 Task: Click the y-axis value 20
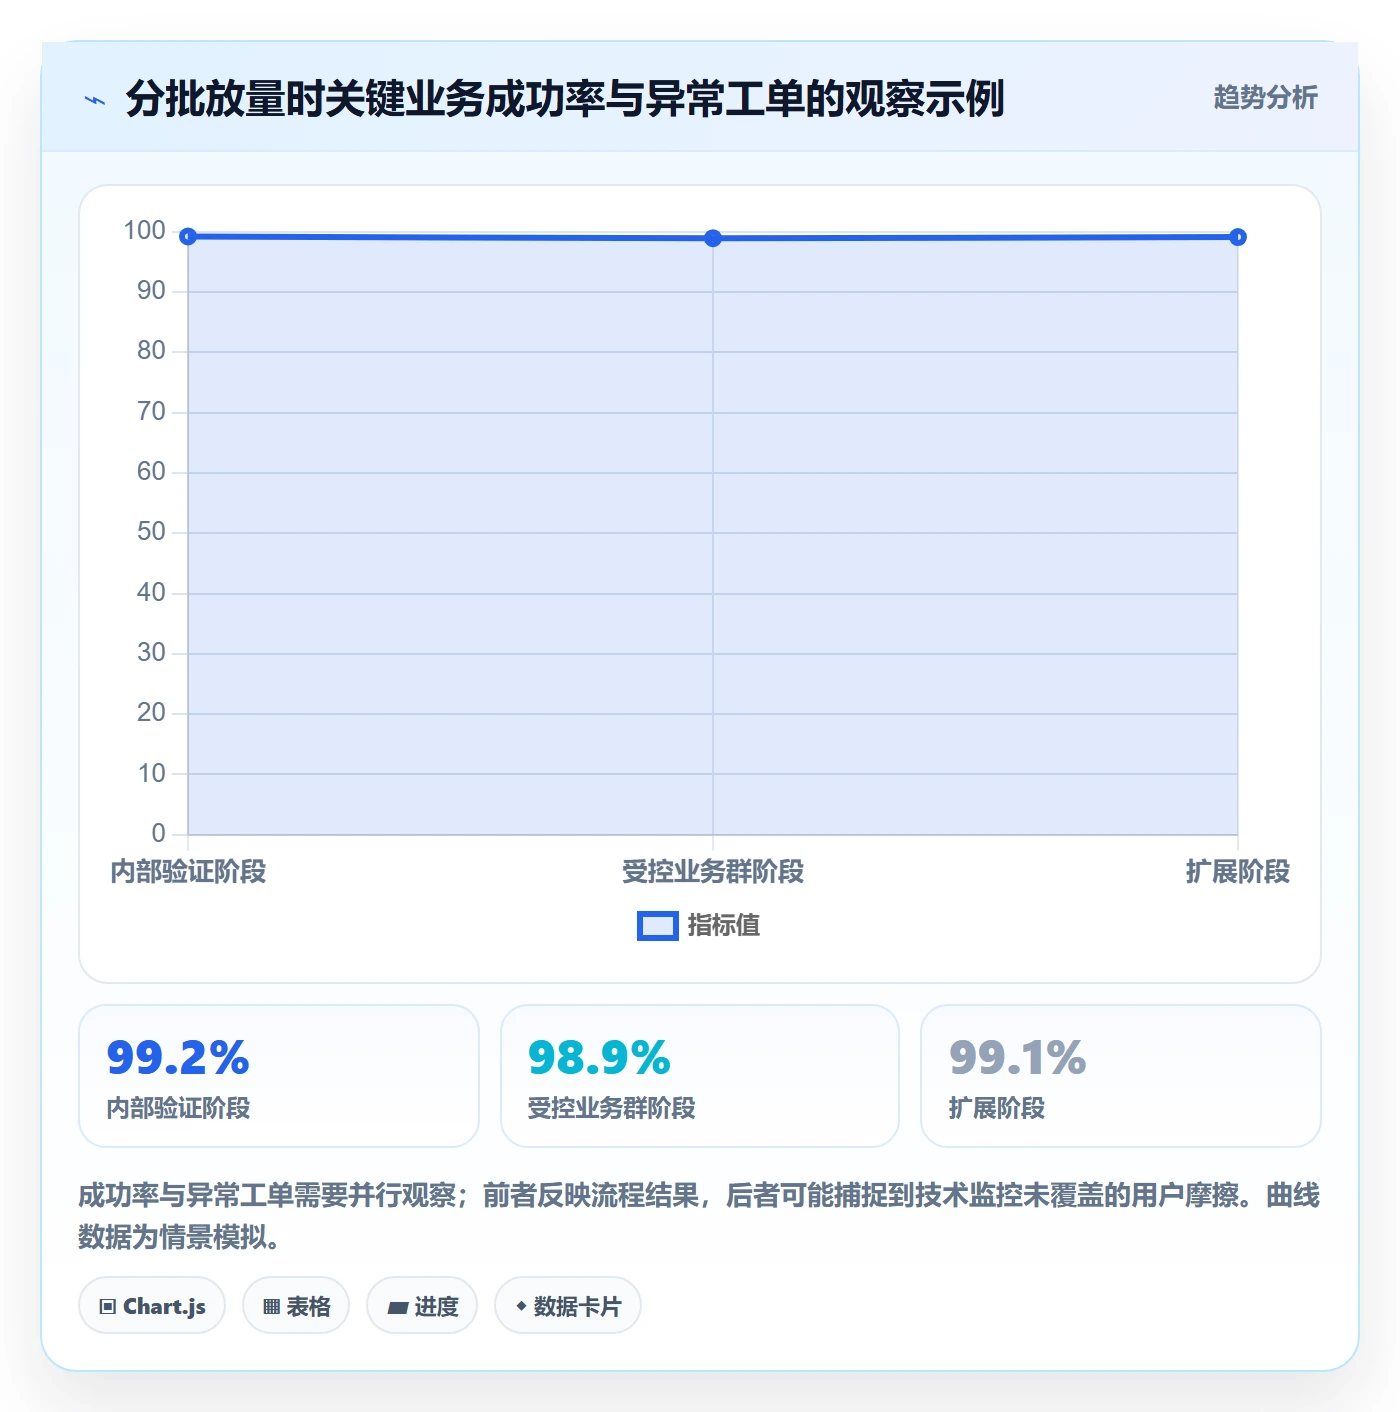point(151,713)
